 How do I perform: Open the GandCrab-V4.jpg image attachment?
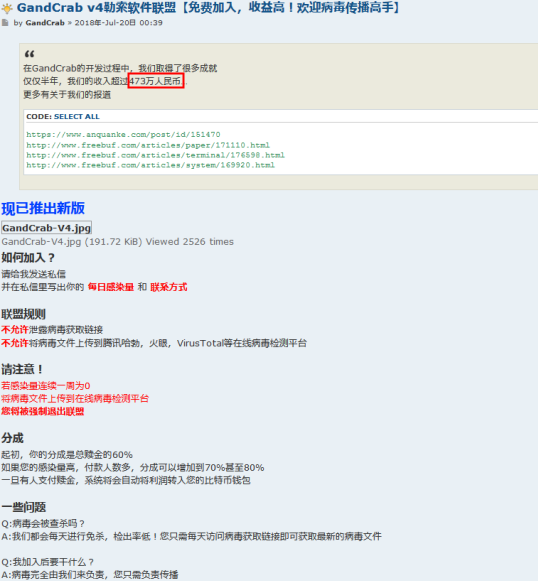(x=46, y=228)
